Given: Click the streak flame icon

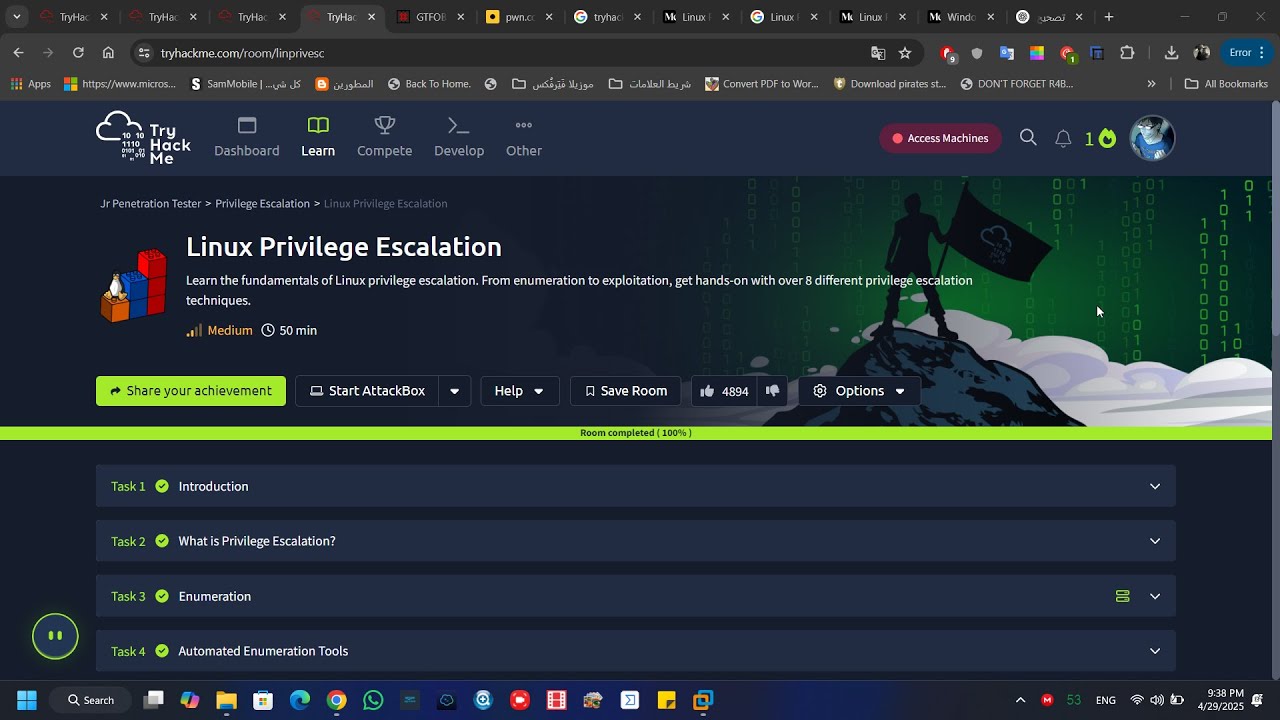Looking at the screenshot, I should click(1107, 138).
